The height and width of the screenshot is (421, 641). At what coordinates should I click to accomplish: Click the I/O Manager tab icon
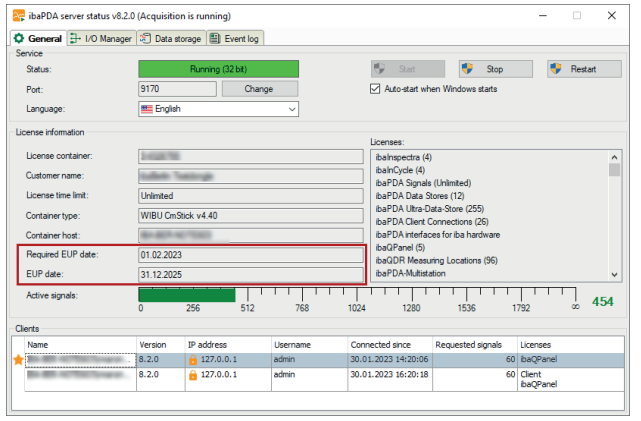point(76,38)
